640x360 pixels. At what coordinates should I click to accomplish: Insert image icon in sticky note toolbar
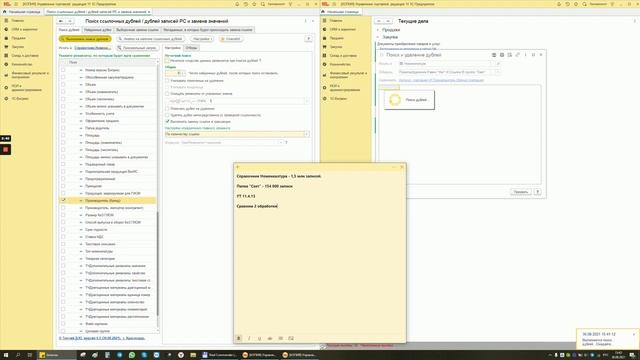click(x=291, y=338)
